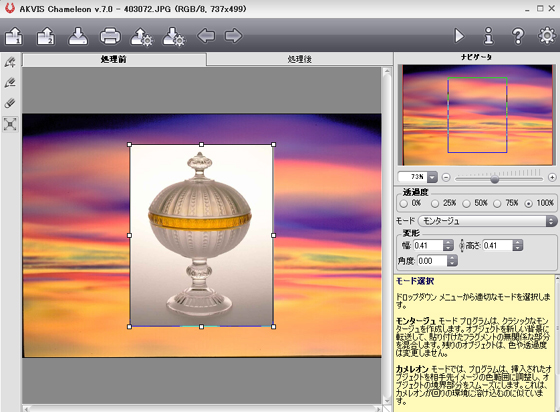Toggle the width-height proportion link icon
Viewport: 560px width, 412px height.
point(461,245)
